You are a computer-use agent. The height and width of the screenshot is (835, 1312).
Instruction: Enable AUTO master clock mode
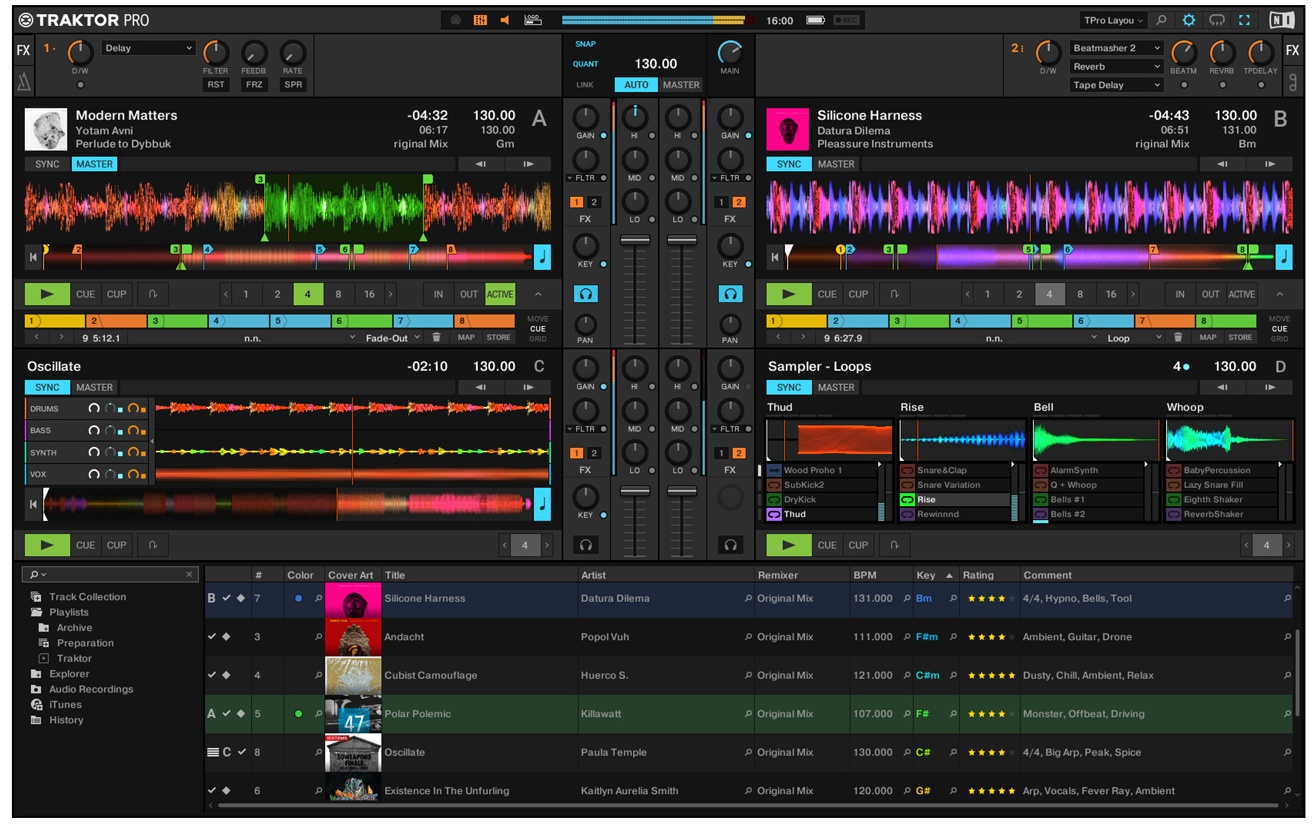tap(636, 85)
